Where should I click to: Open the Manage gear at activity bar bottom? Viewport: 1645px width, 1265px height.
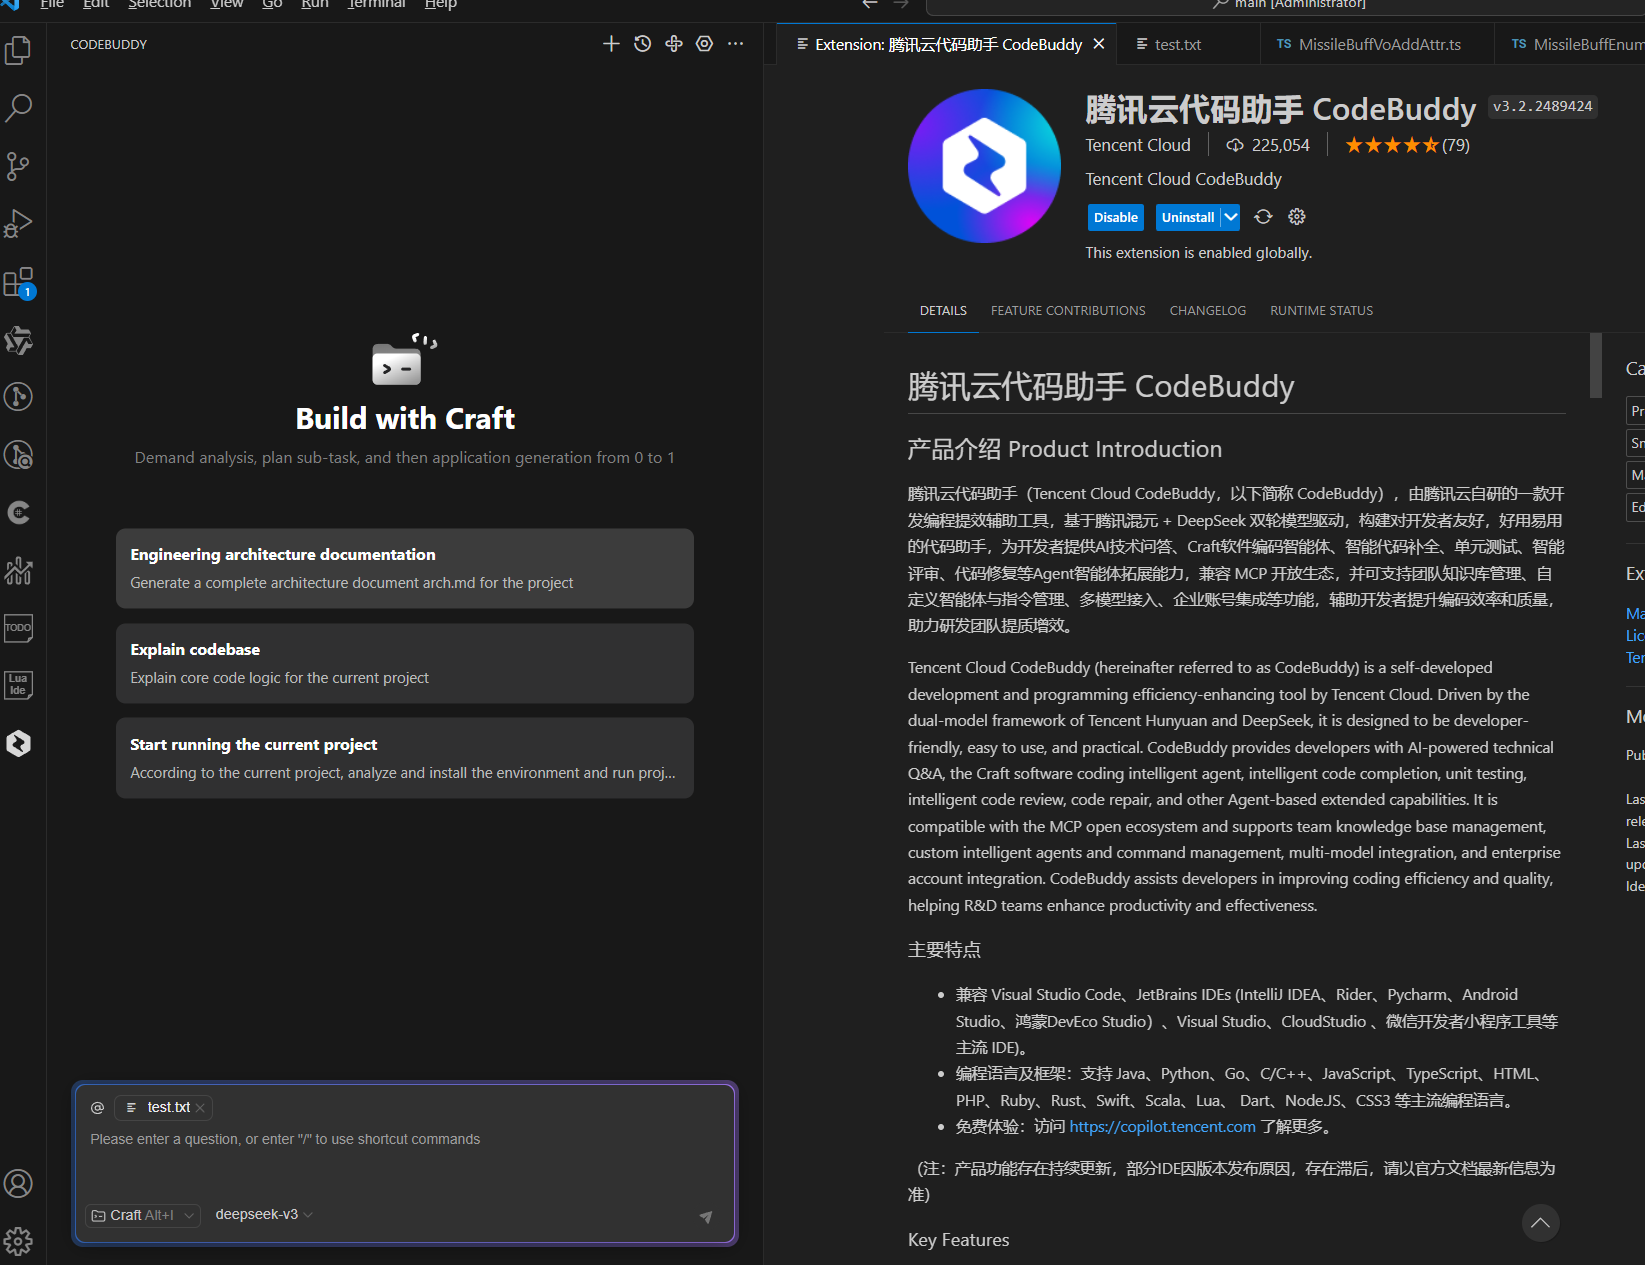click(x=19, y=1241)
